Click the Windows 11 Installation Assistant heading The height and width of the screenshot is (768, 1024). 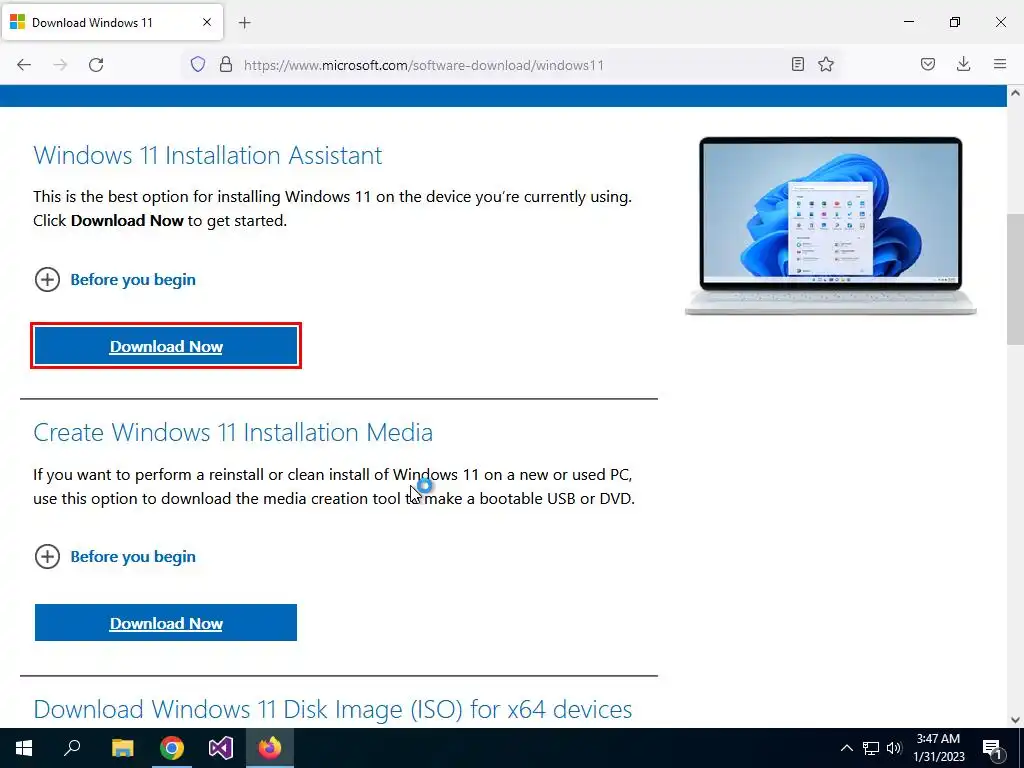point(208,155)
